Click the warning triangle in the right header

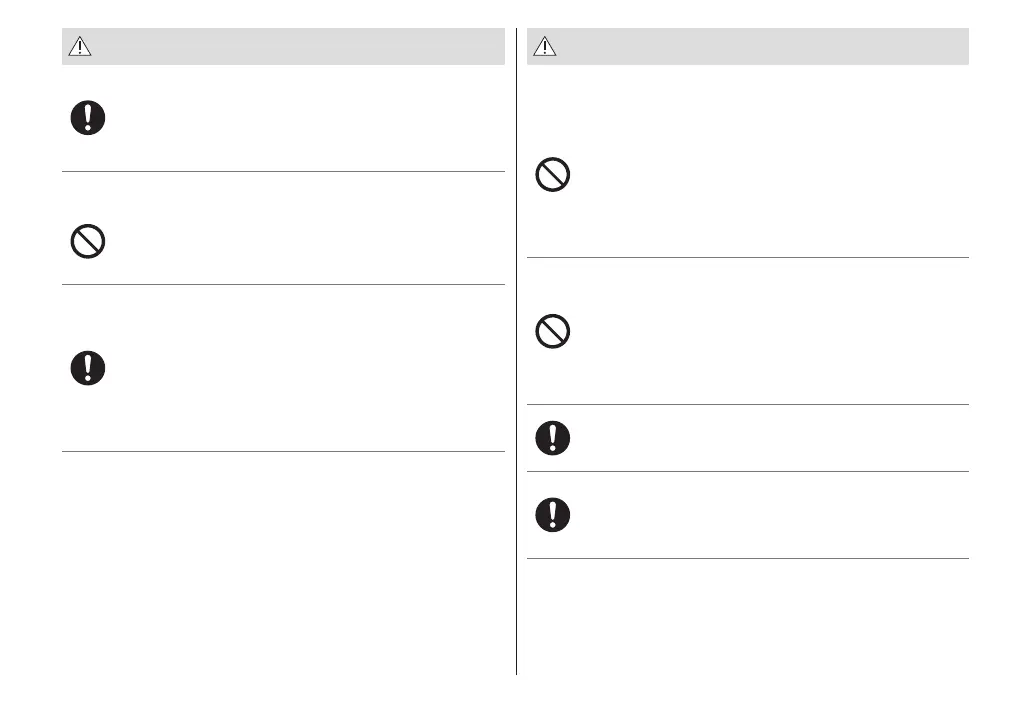click(545, 47)
